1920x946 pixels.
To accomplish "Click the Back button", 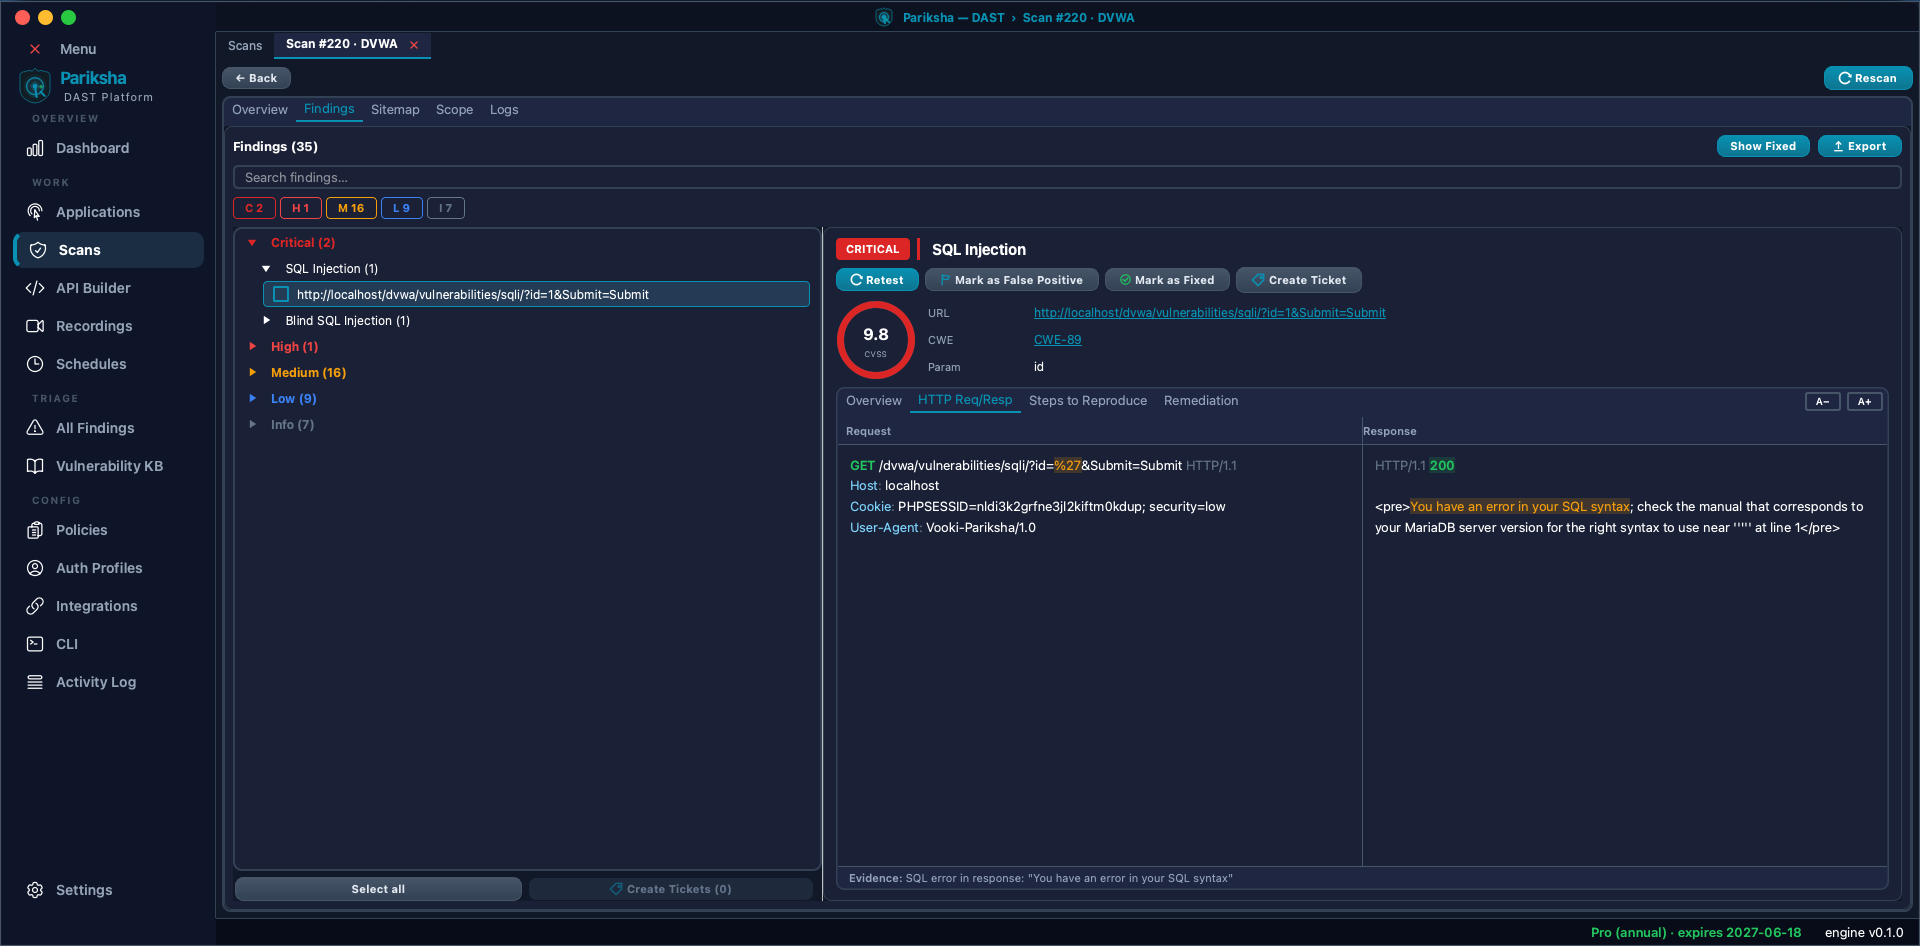I will (256, 78).
